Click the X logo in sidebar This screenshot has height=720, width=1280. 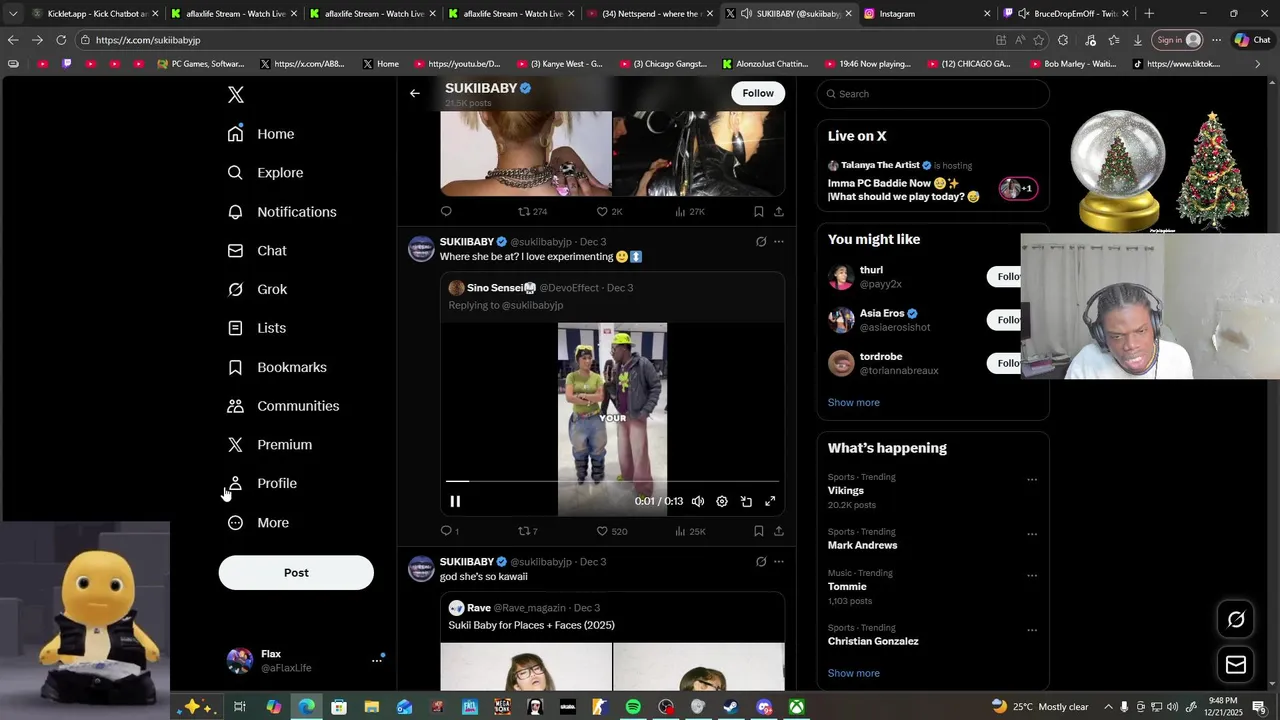[x=236, y=95]
